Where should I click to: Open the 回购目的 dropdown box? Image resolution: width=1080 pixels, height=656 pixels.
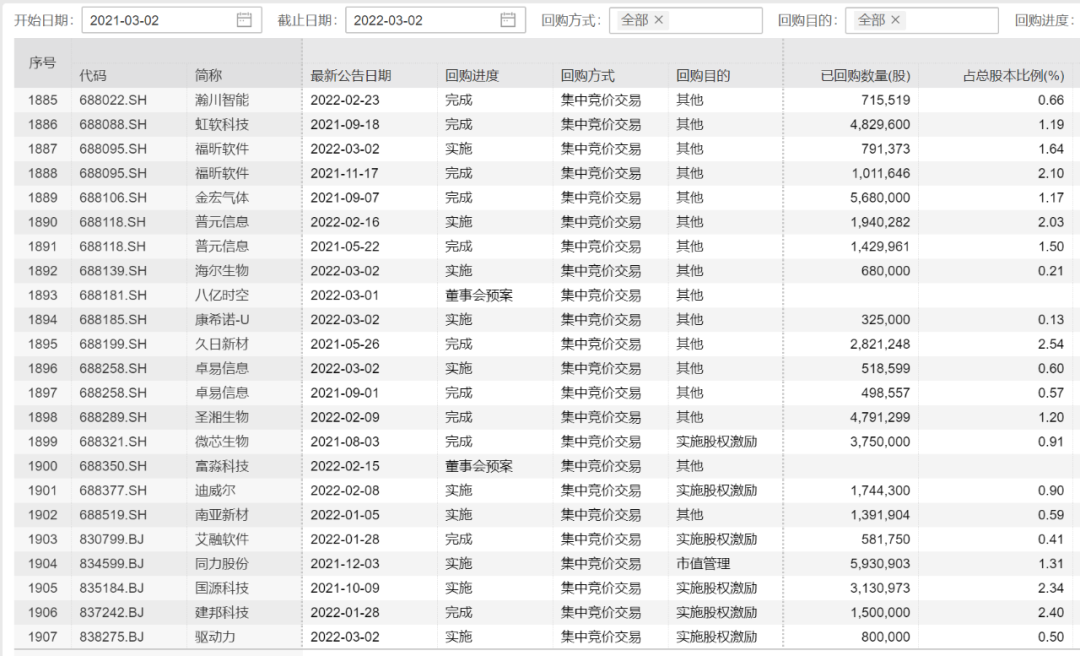[922, 20]
